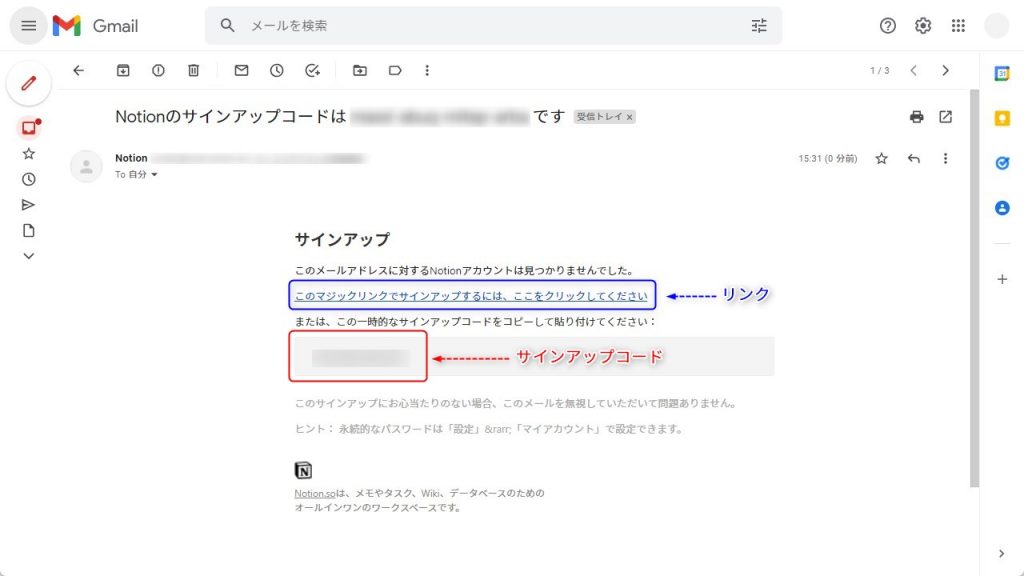Open the Labels icon

(x=394, y=70)
